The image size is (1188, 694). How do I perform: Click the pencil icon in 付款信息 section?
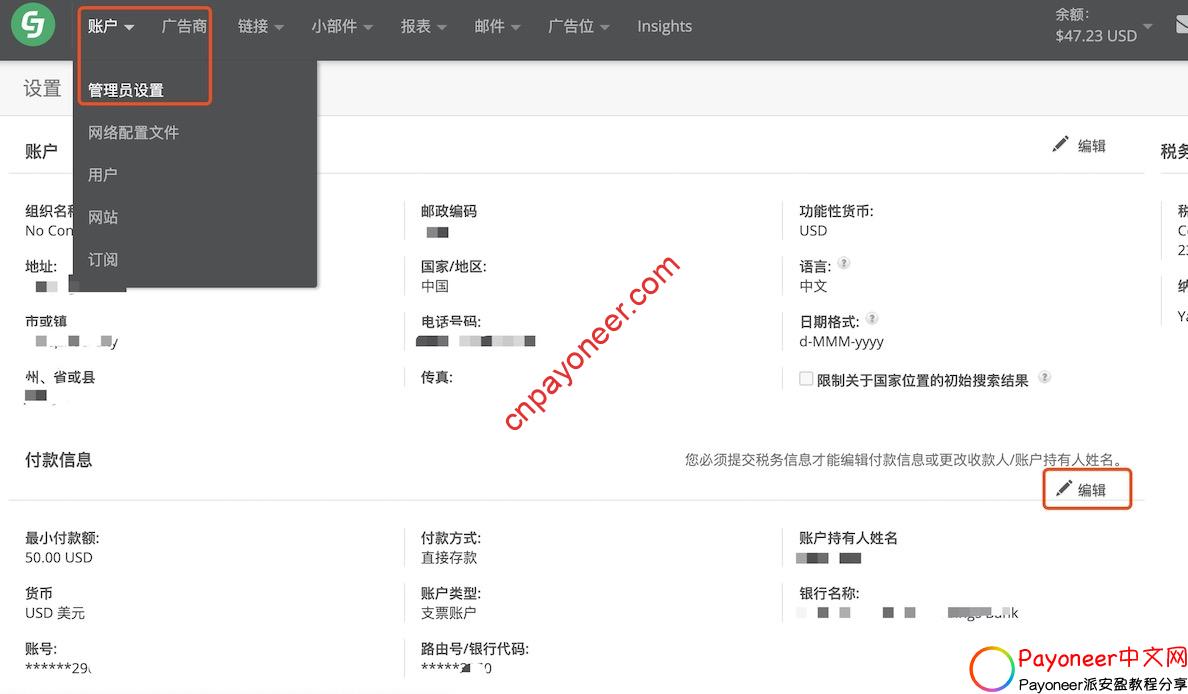(1064, 489)
